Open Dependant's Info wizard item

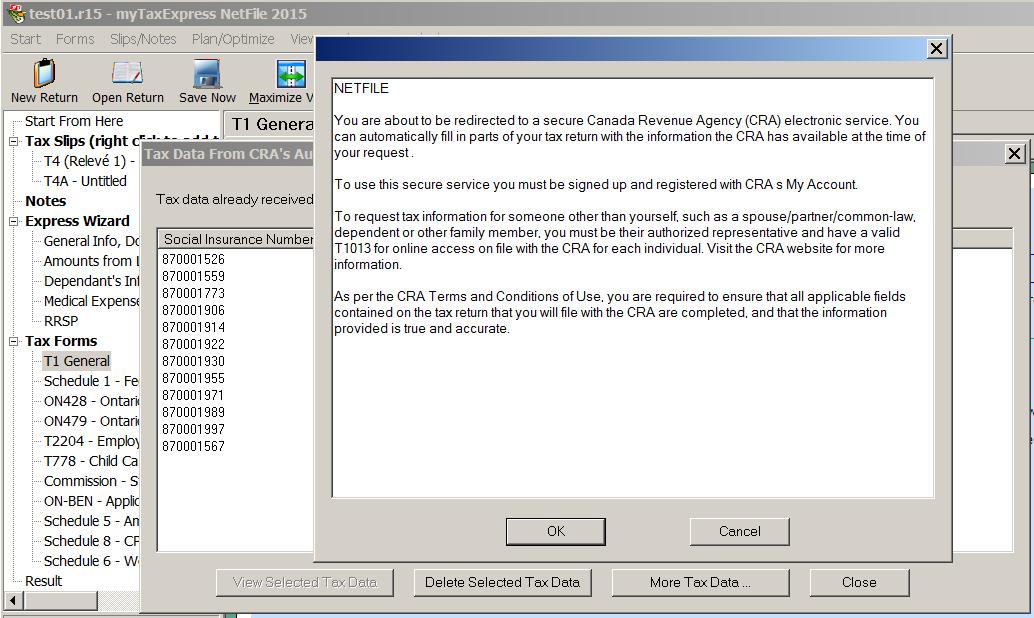[91, 281]
